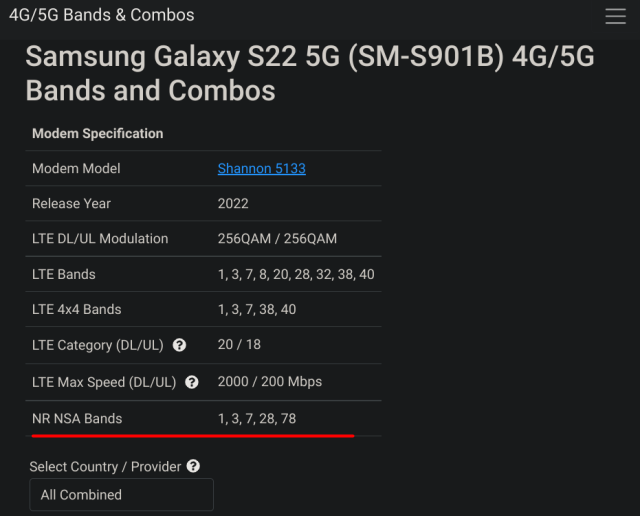
Task: Open the hamburger menu icon
Action: coord(616,16)
